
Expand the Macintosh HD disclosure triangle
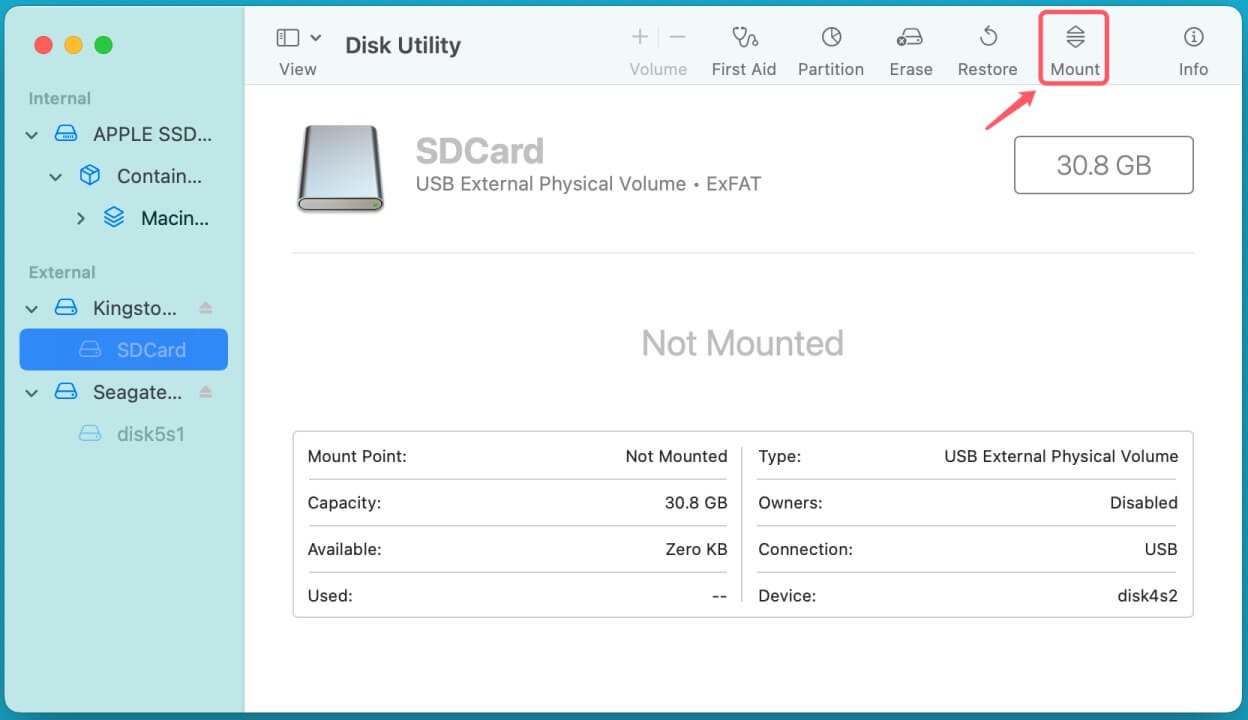[81, 218]
